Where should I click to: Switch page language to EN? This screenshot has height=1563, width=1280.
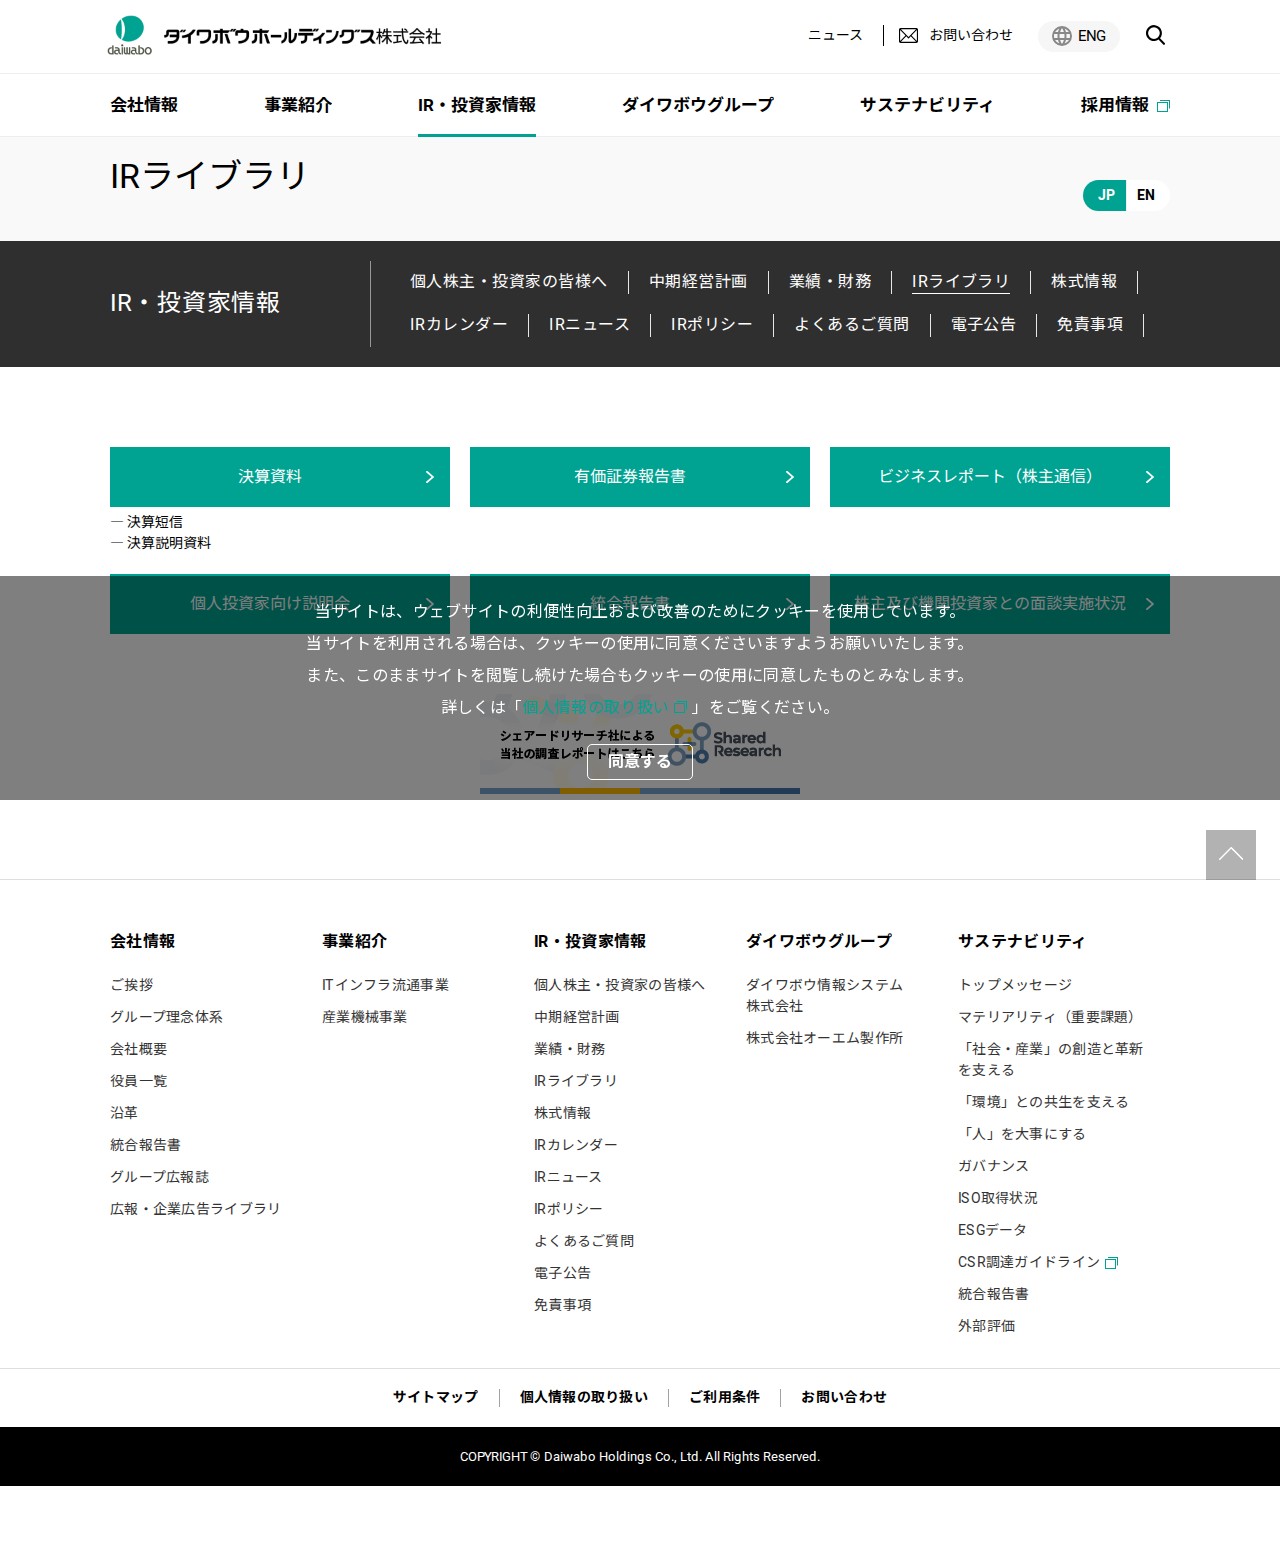click(1146, 195)
